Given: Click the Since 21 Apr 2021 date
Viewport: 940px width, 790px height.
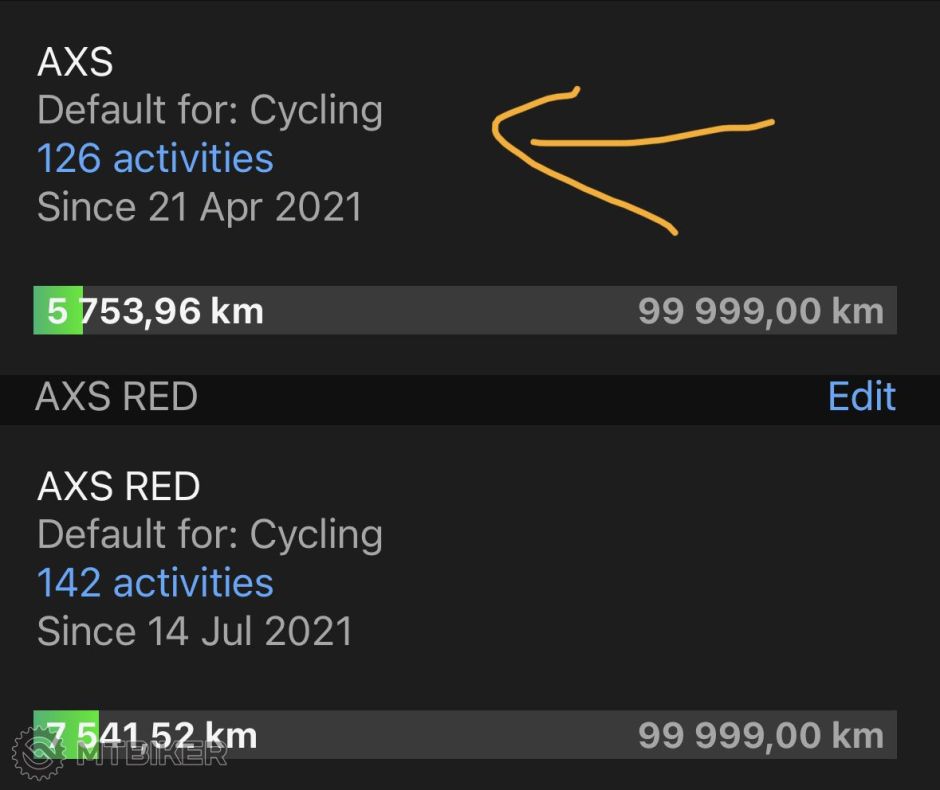Looking at the screenshot, I should click(199, 207).
